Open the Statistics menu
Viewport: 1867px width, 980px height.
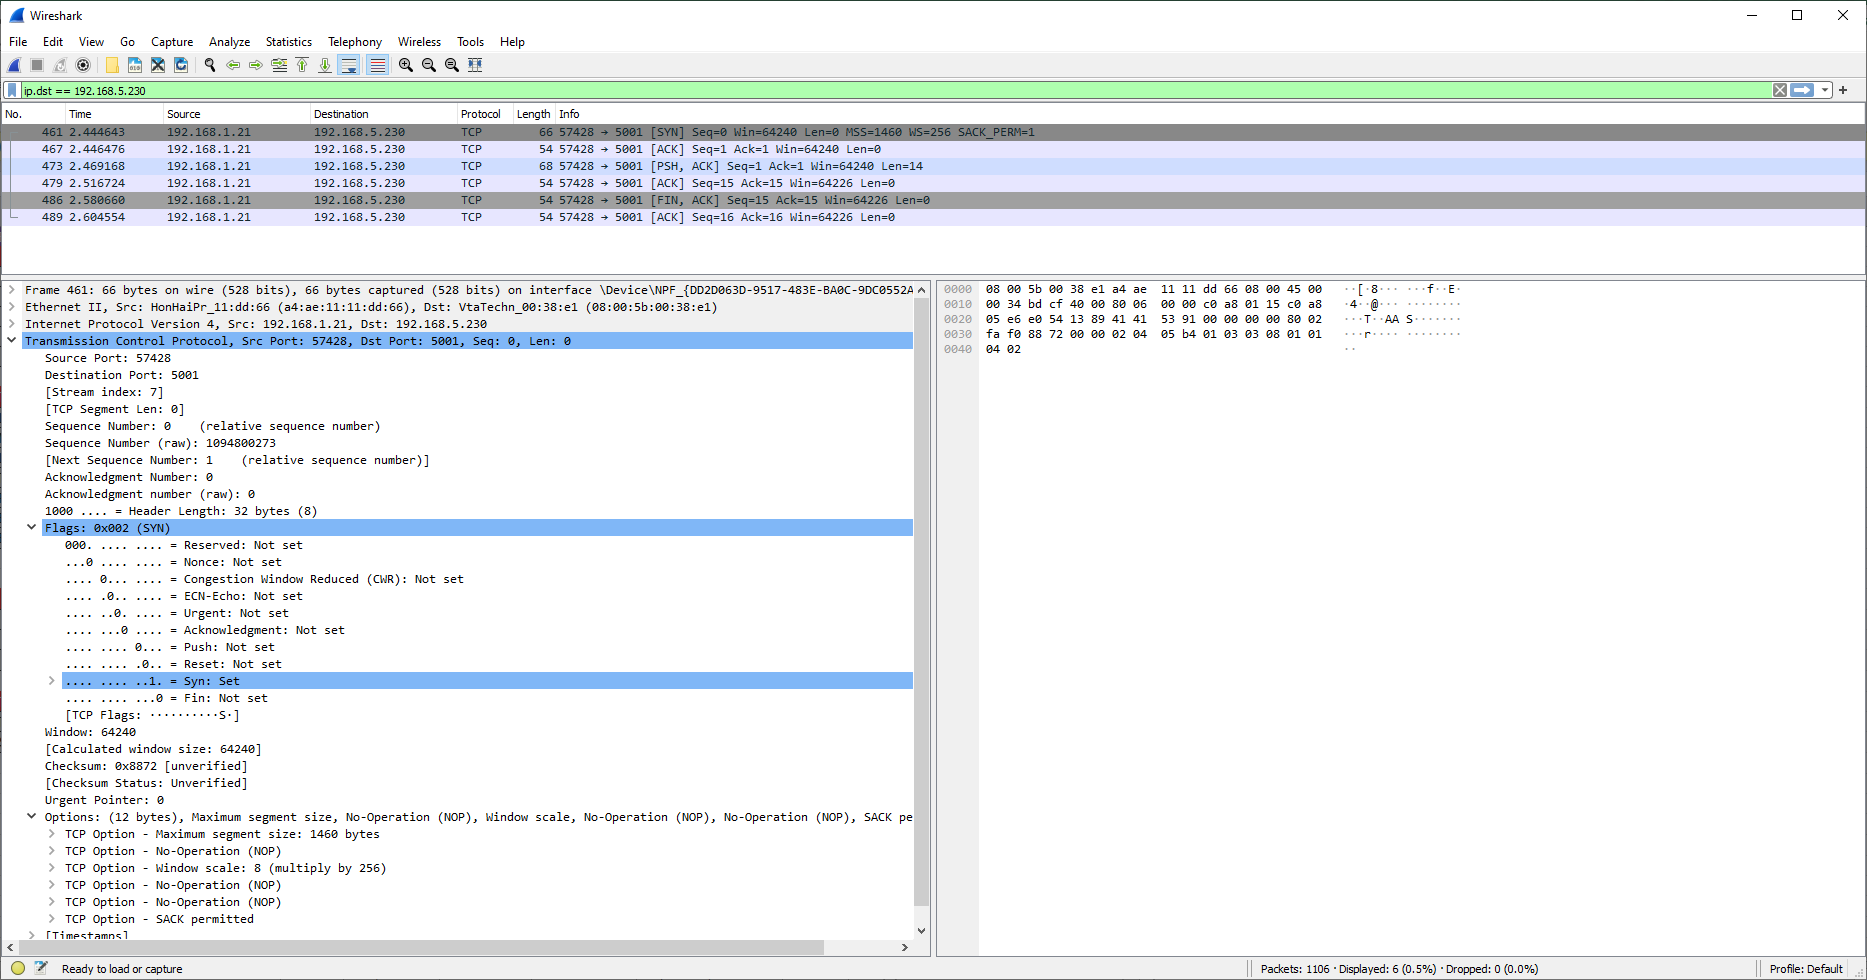(289, 42)
